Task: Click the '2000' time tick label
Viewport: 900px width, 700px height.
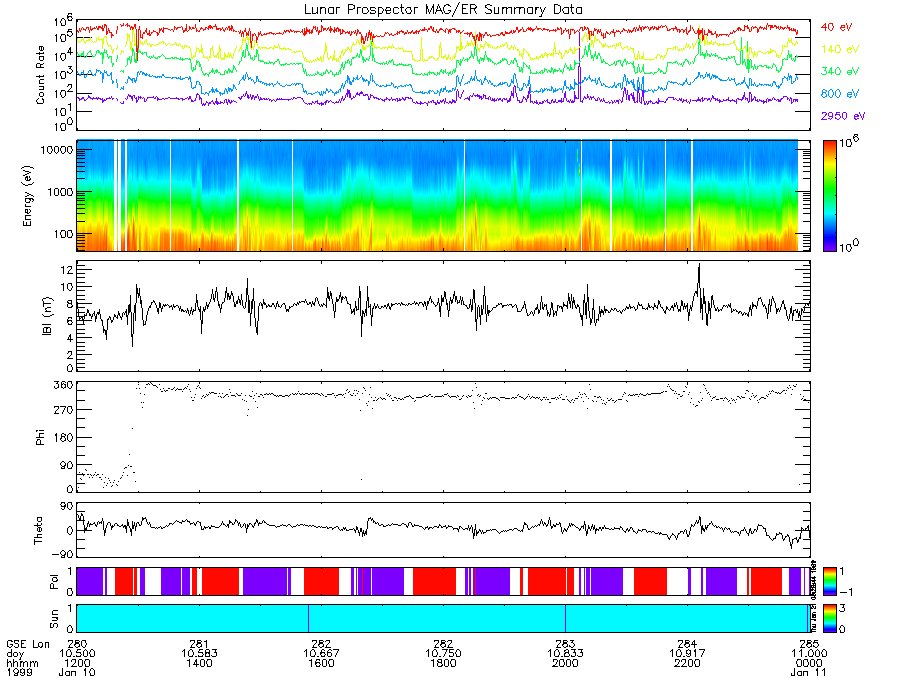Action: click(x=565, y=663)
